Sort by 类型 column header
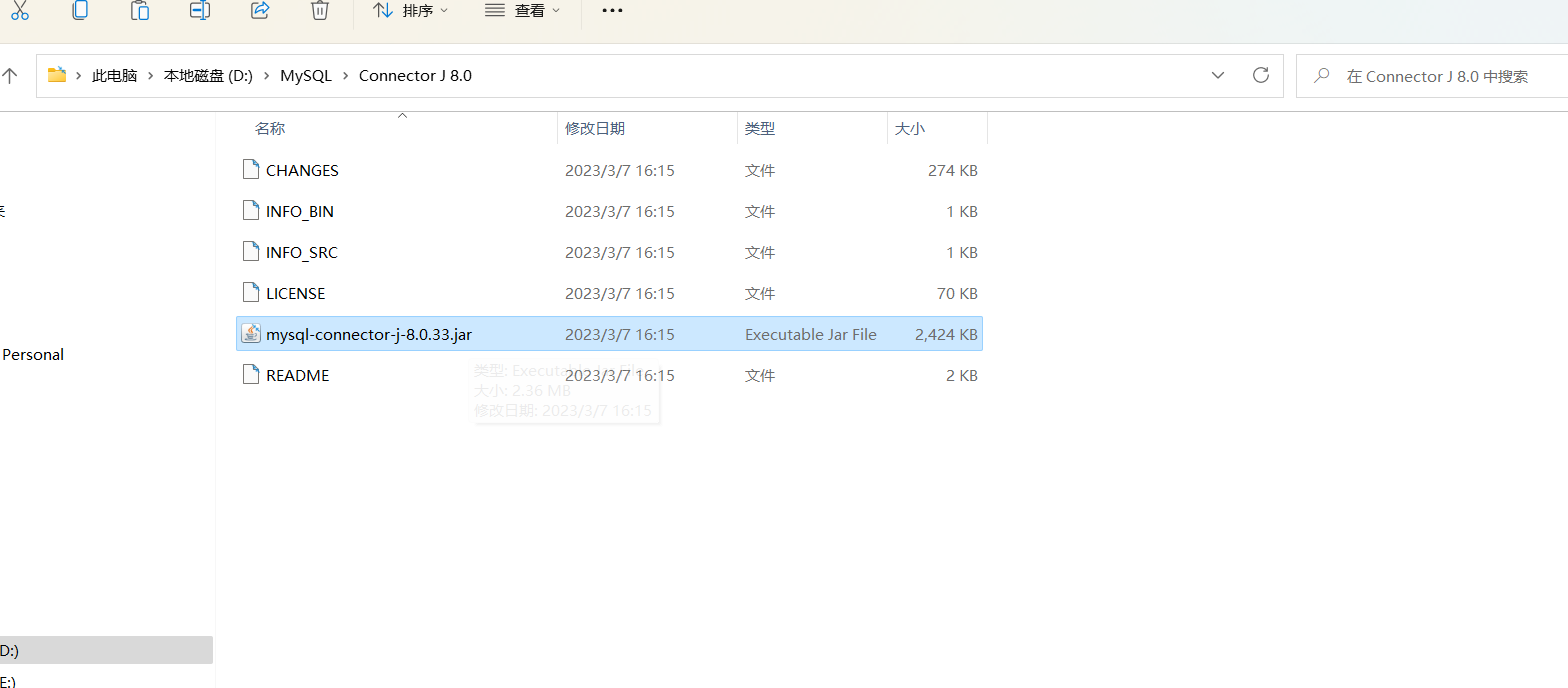The width and height of the screenshot is (1568, 688). pos(760,129)
